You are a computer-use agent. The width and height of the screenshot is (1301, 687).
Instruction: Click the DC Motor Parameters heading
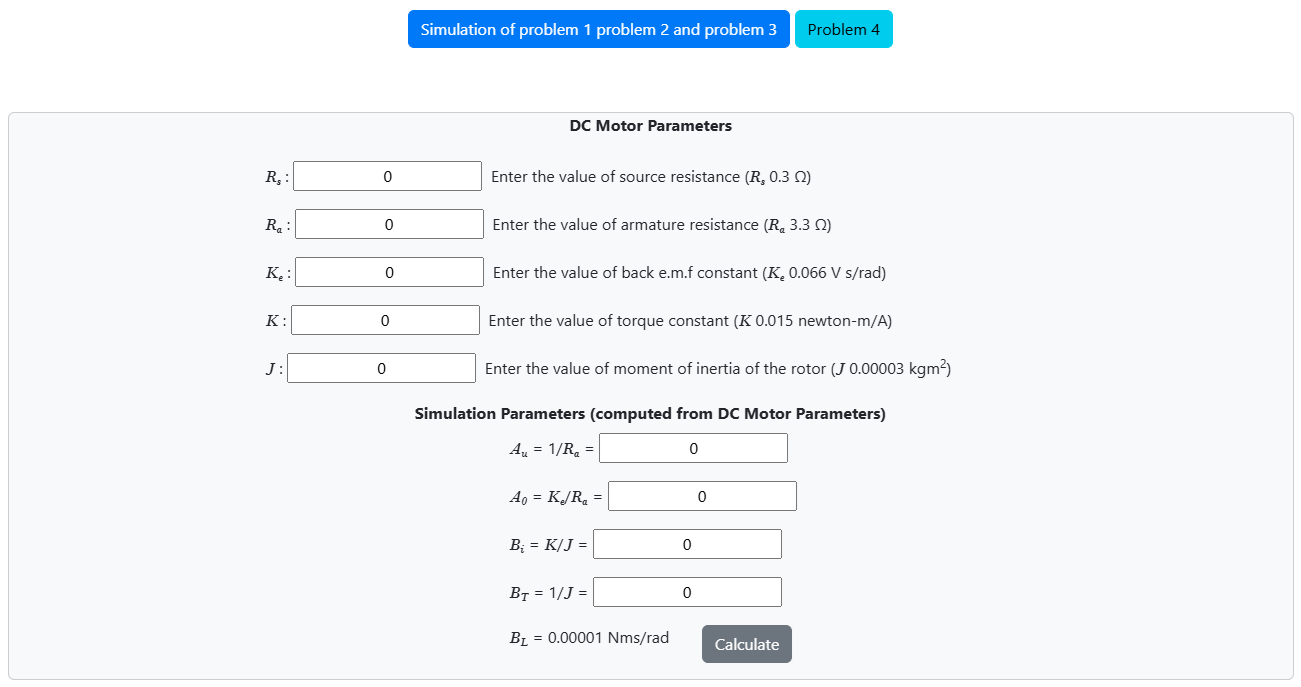pos(650,126)
